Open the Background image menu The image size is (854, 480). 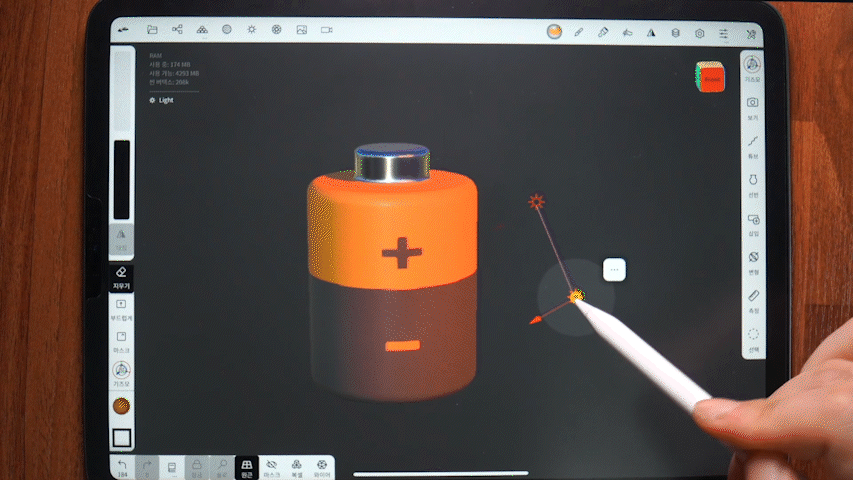click(x=301, y=31)
